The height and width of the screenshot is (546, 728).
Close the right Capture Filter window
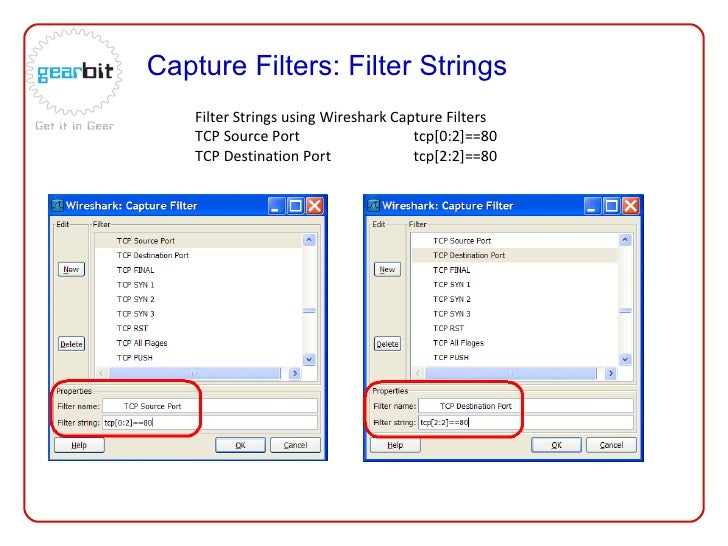(x=630, y=206)
